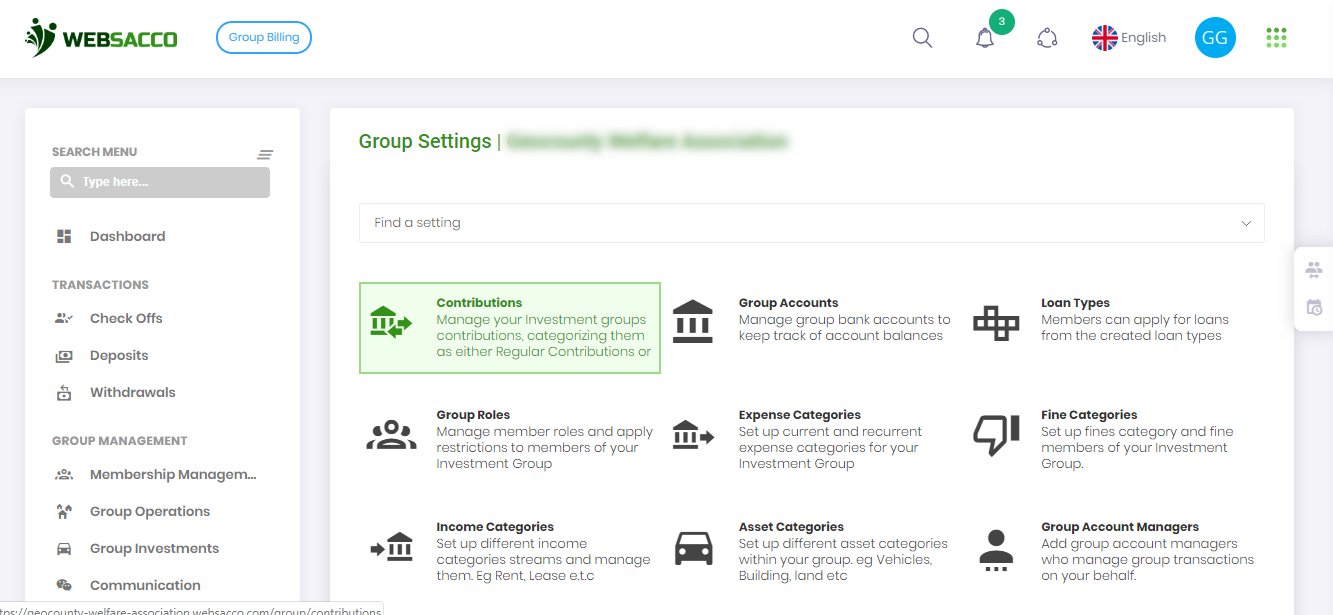Viewport: 1333px width, 615px height.
Task: Open notifications via the bell icon
Action: [x=984, y=38]
